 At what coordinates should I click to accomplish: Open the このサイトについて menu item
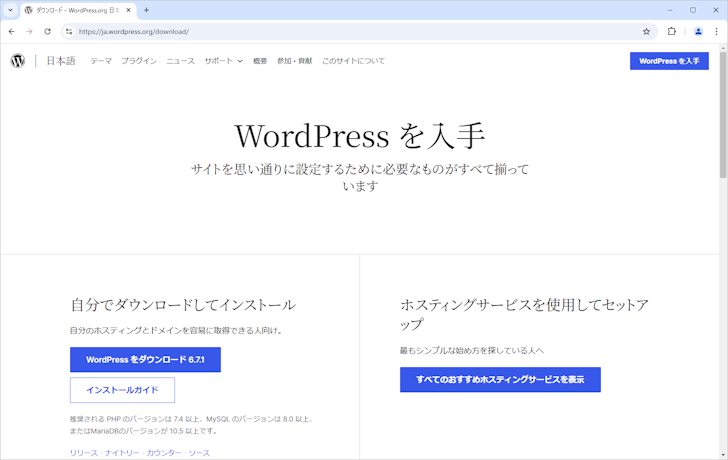click(353, 61)
